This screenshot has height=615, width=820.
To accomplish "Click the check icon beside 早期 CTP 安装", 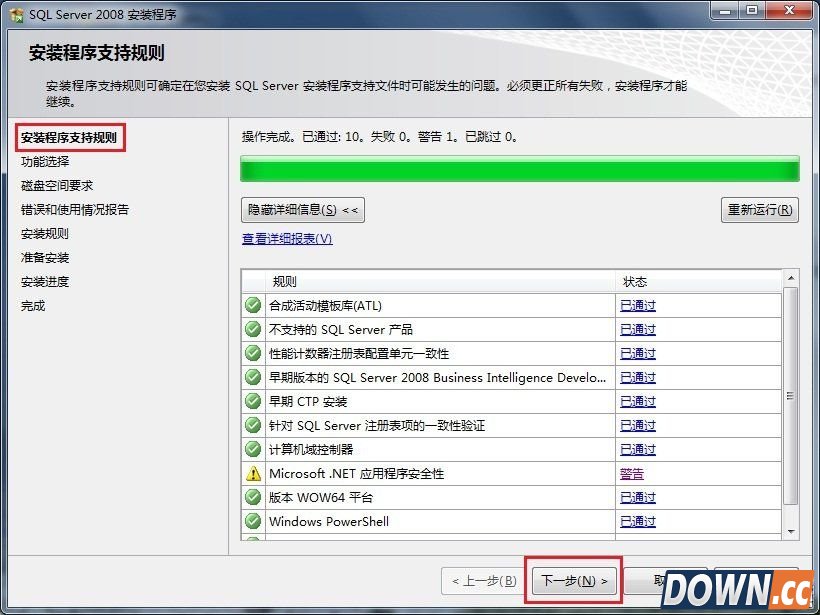I will coord(253,401).
